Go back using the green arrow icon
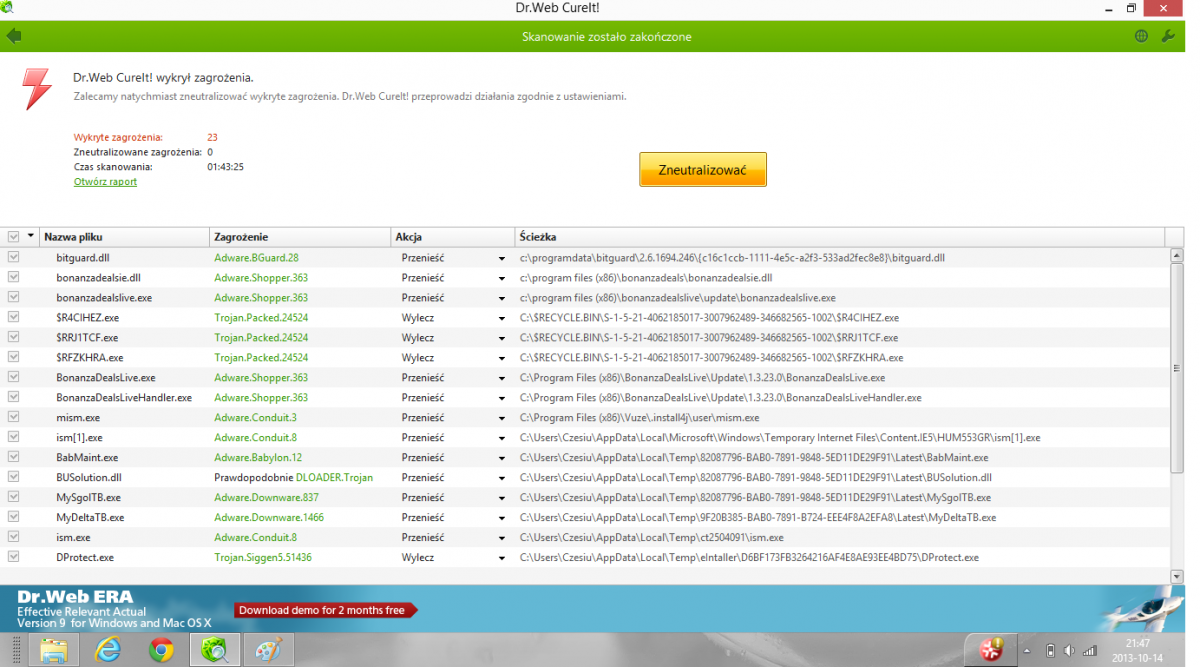 coord(13,36)
